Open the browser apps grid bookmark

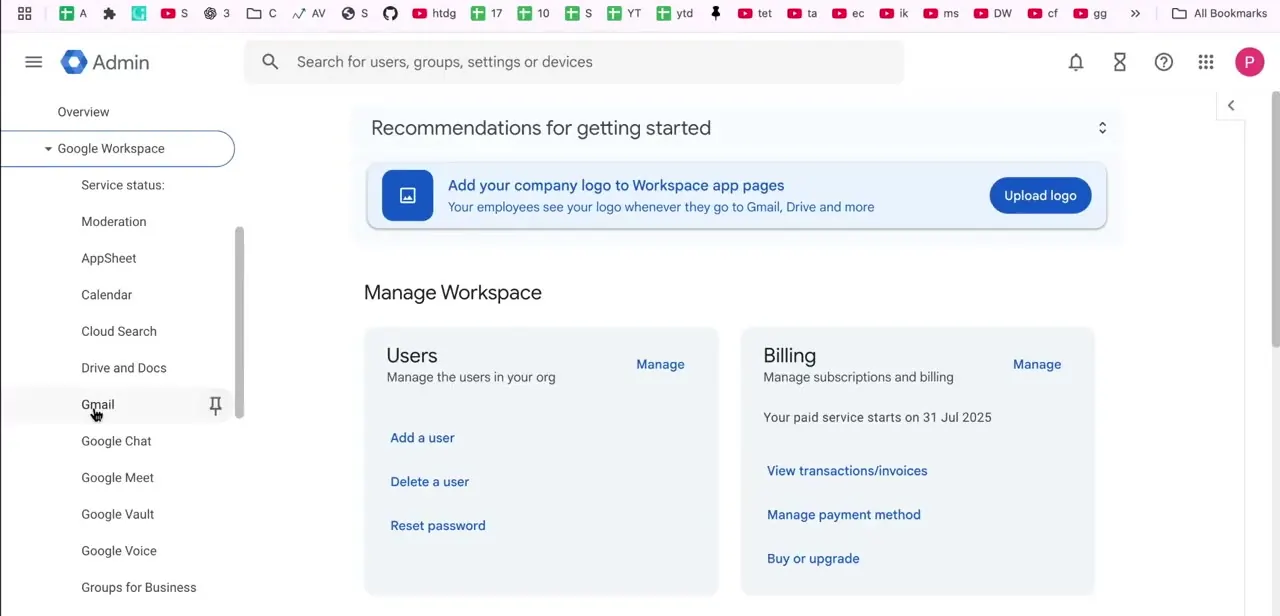(25, 13)
